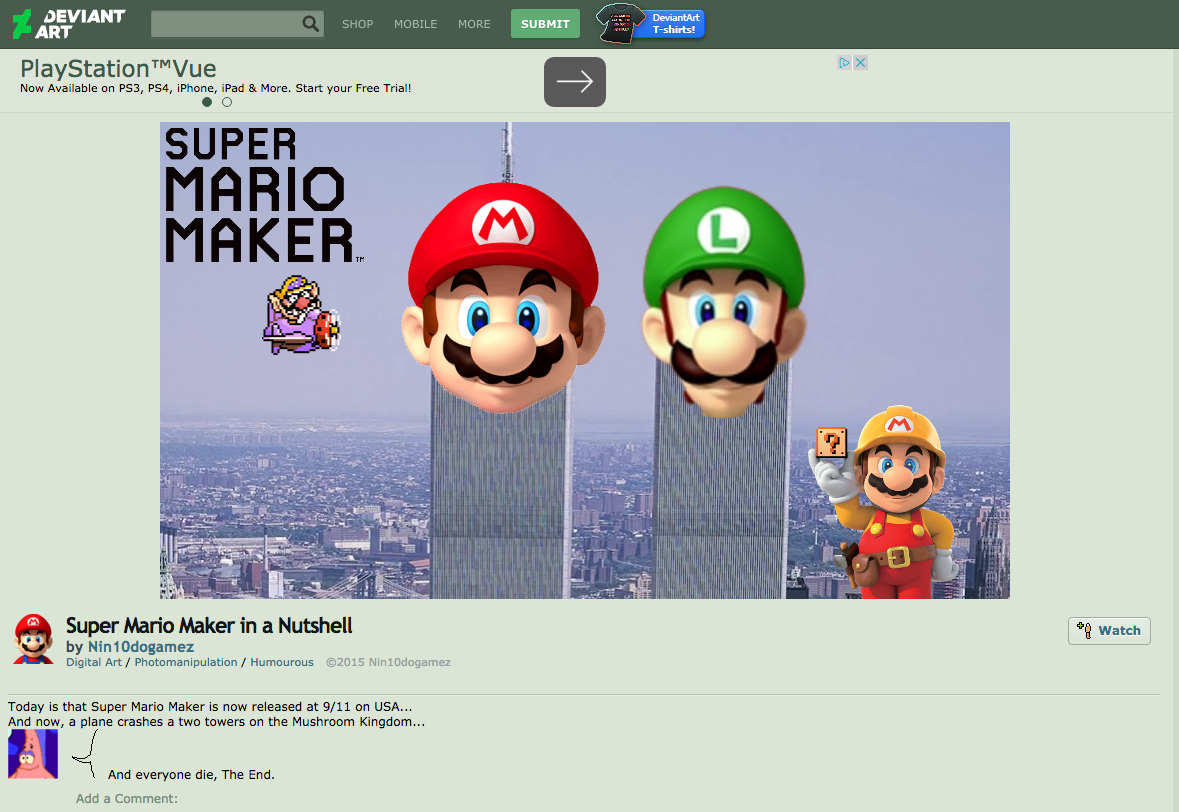Click the green SUBMIT button
Image resolution: width=1179 pixels, height=812 pixels.
[x=545, y=24]
